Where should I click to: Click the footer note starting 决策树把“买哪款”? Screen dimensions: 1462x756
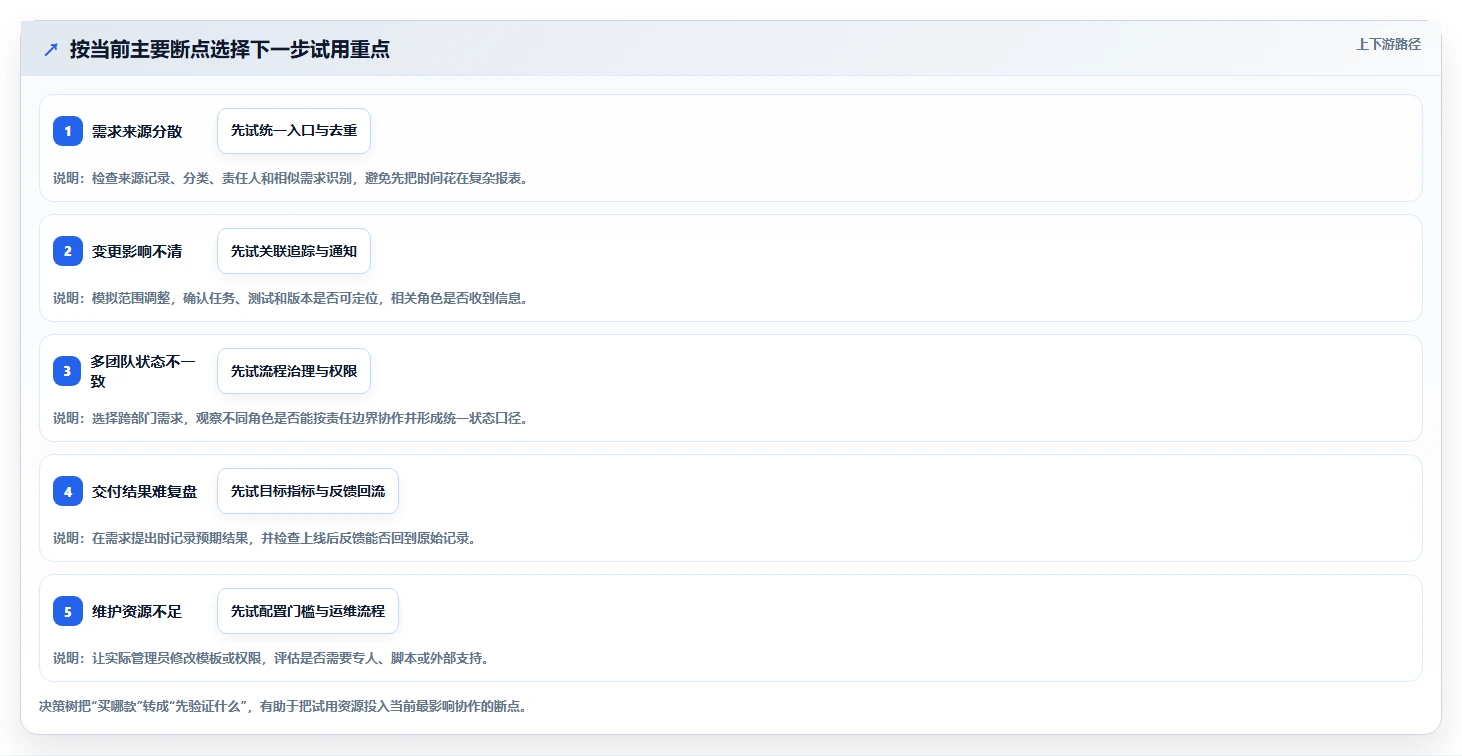[x=283, y=706]
